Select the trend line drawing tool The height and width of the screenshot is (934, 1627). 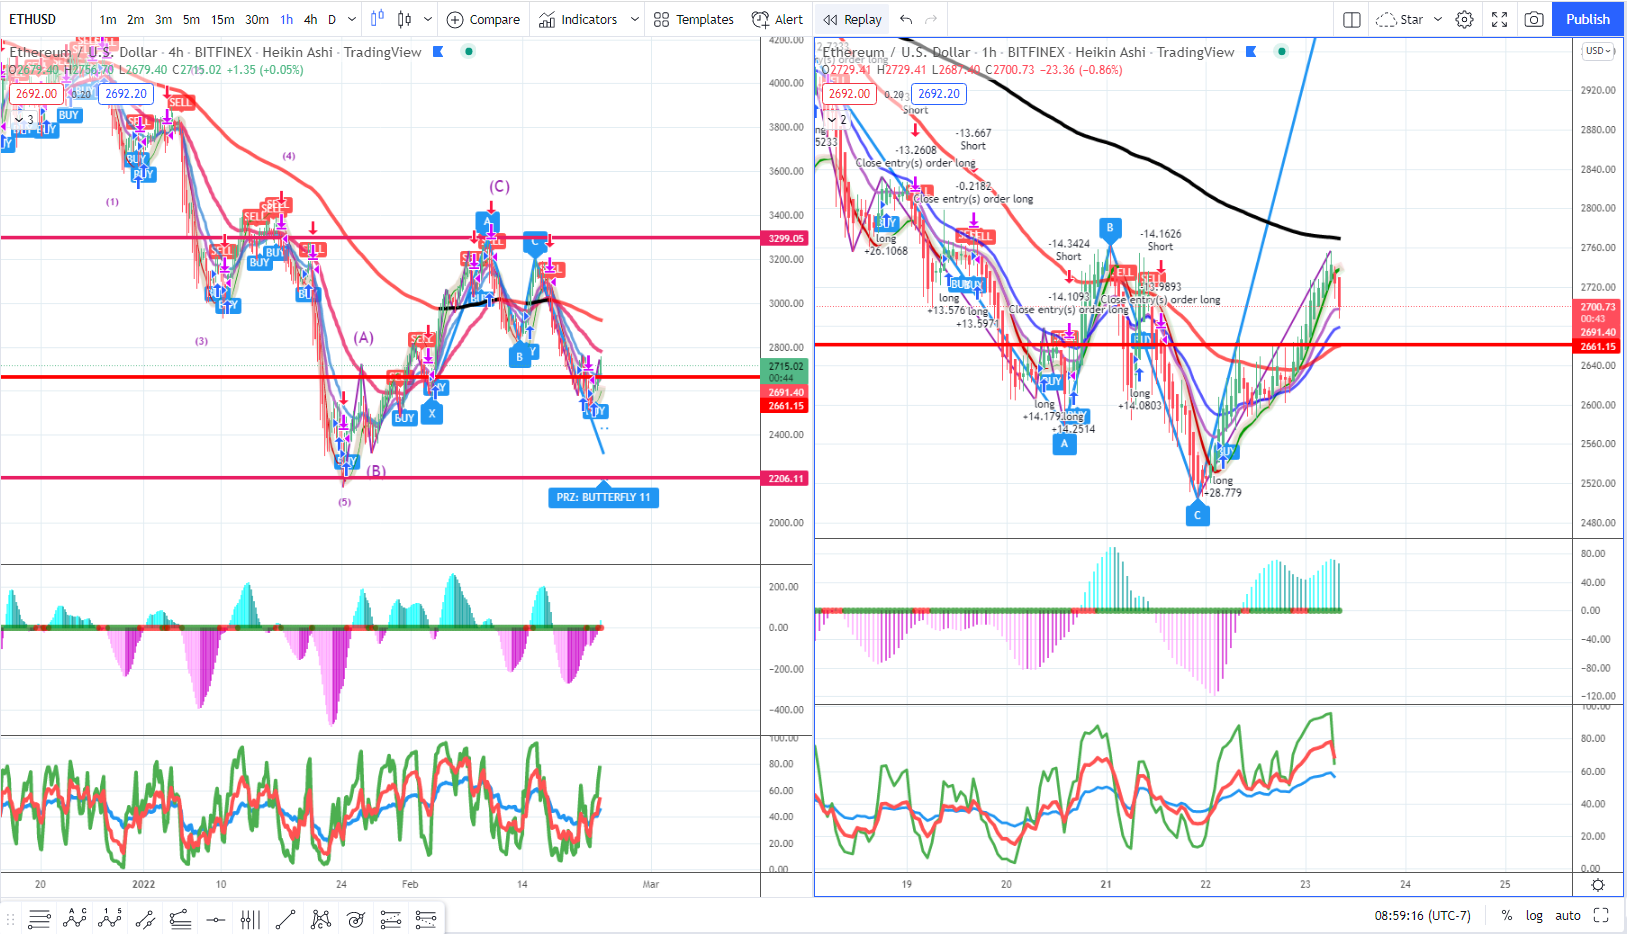285,919
